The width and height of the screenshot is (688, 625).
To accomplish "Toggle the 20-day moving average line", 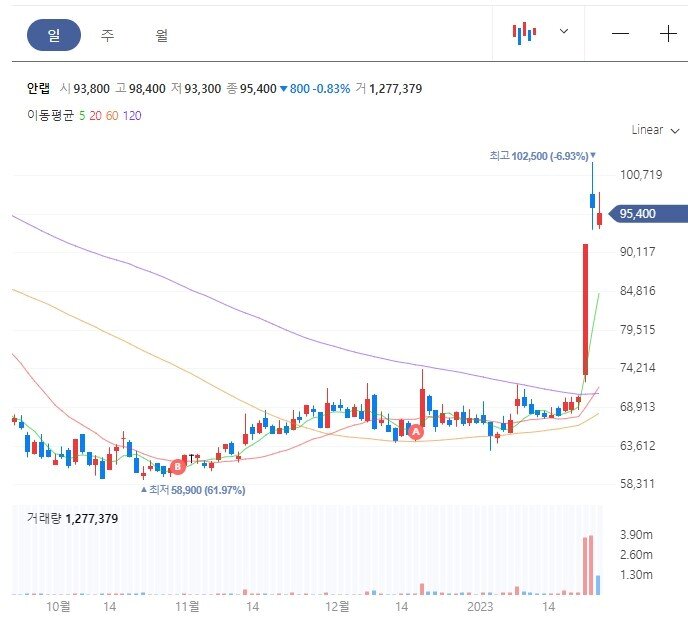I will [94, 115].
